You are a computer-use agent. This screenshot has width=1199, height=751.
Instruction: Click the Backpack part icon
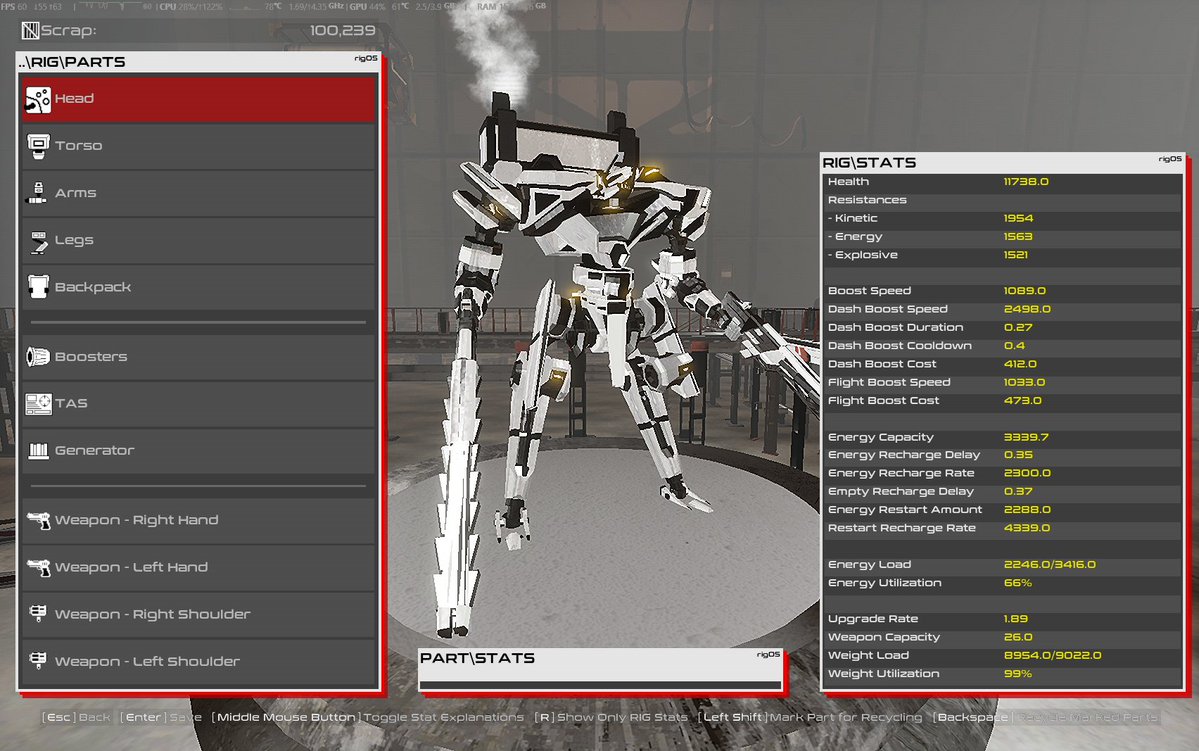38,287
